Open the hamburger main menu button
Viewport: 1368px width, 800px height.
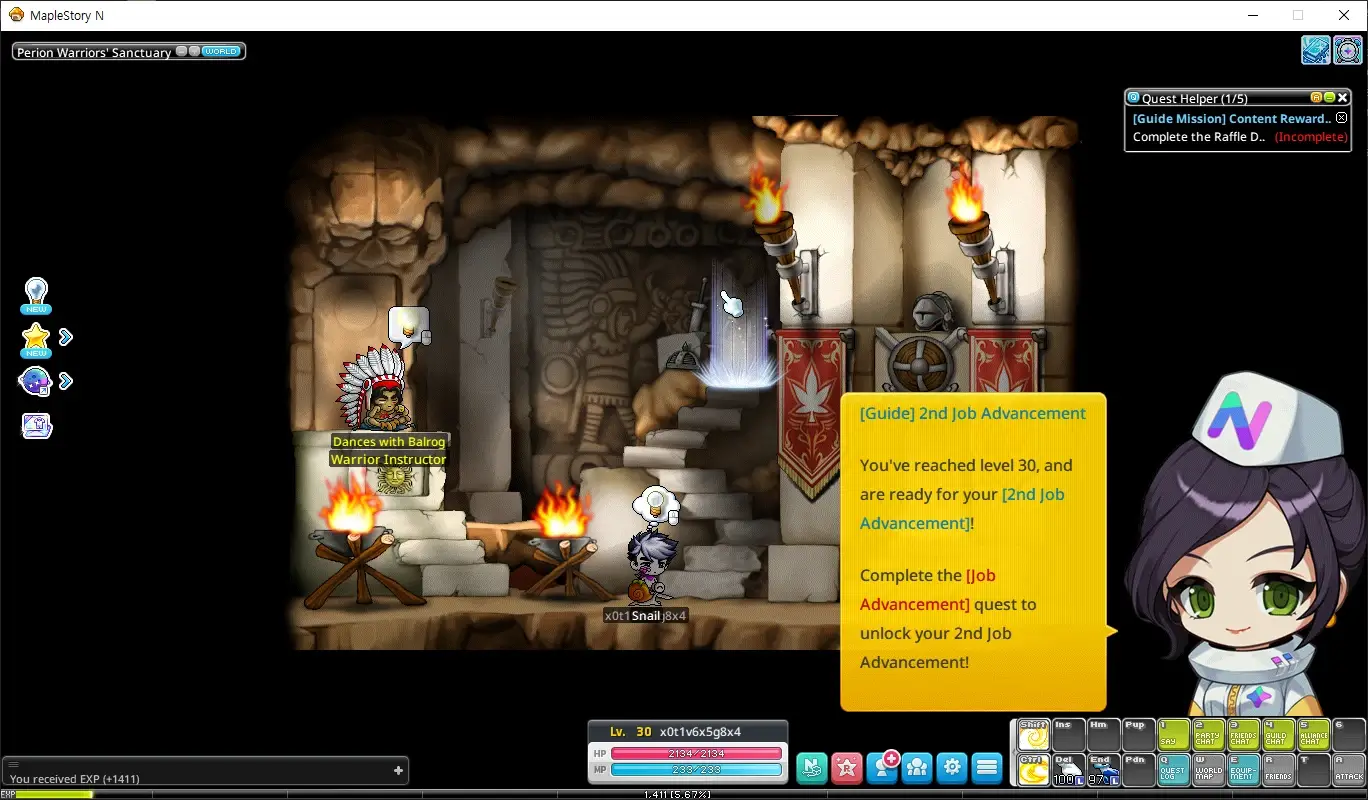987,767
